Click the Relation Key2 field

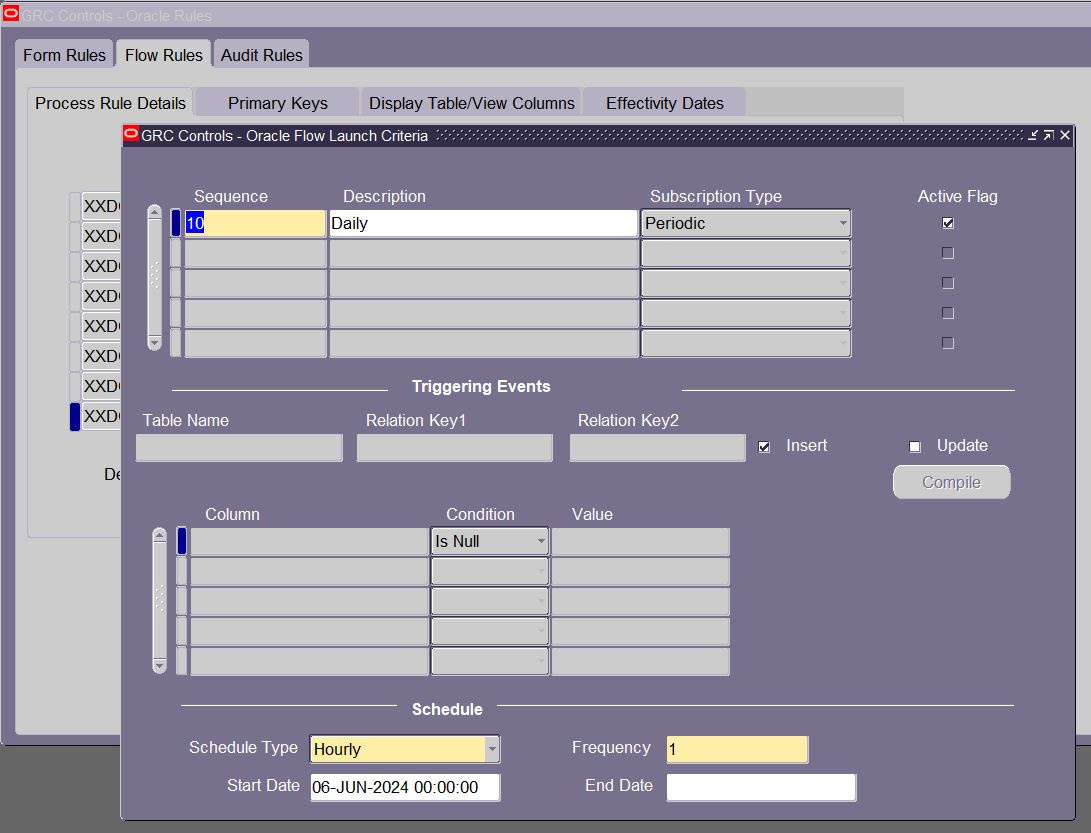(x=658, y=448)
